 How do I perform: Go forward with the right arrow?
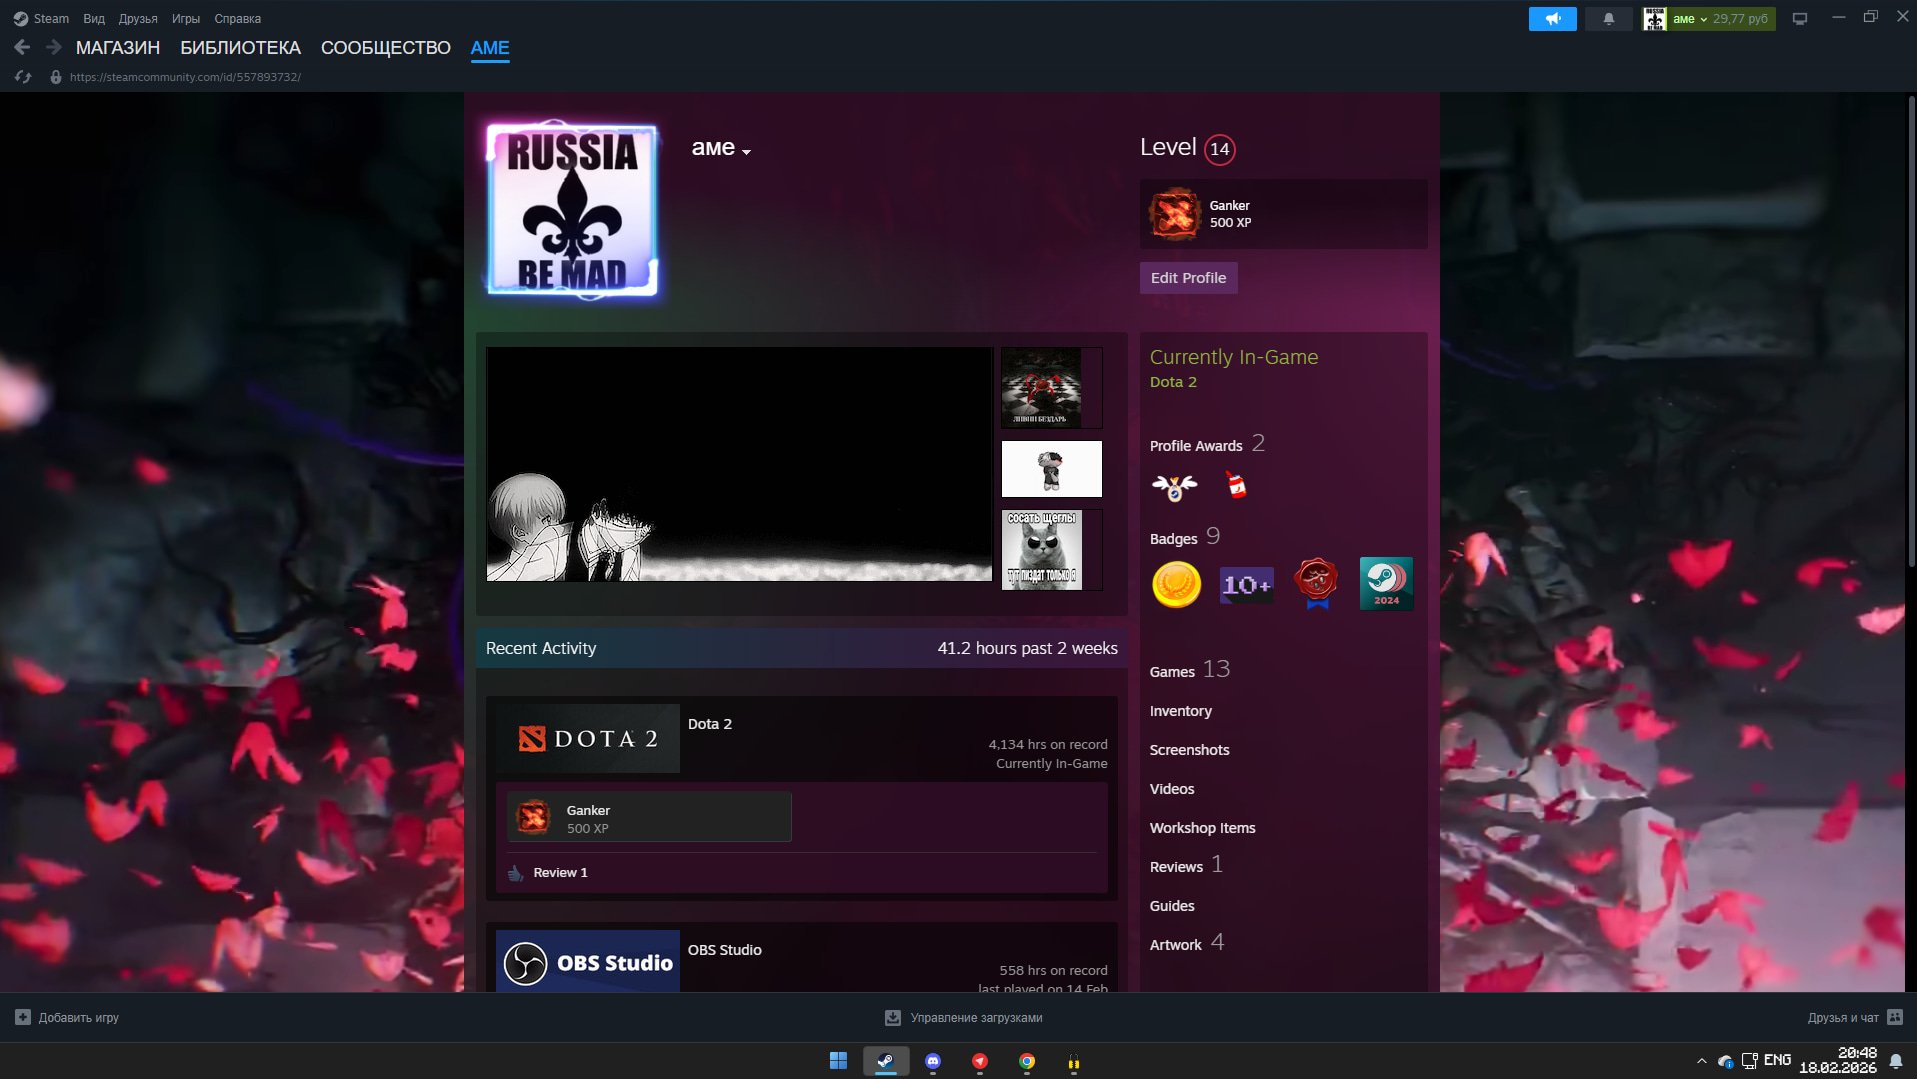pos(54,47)
